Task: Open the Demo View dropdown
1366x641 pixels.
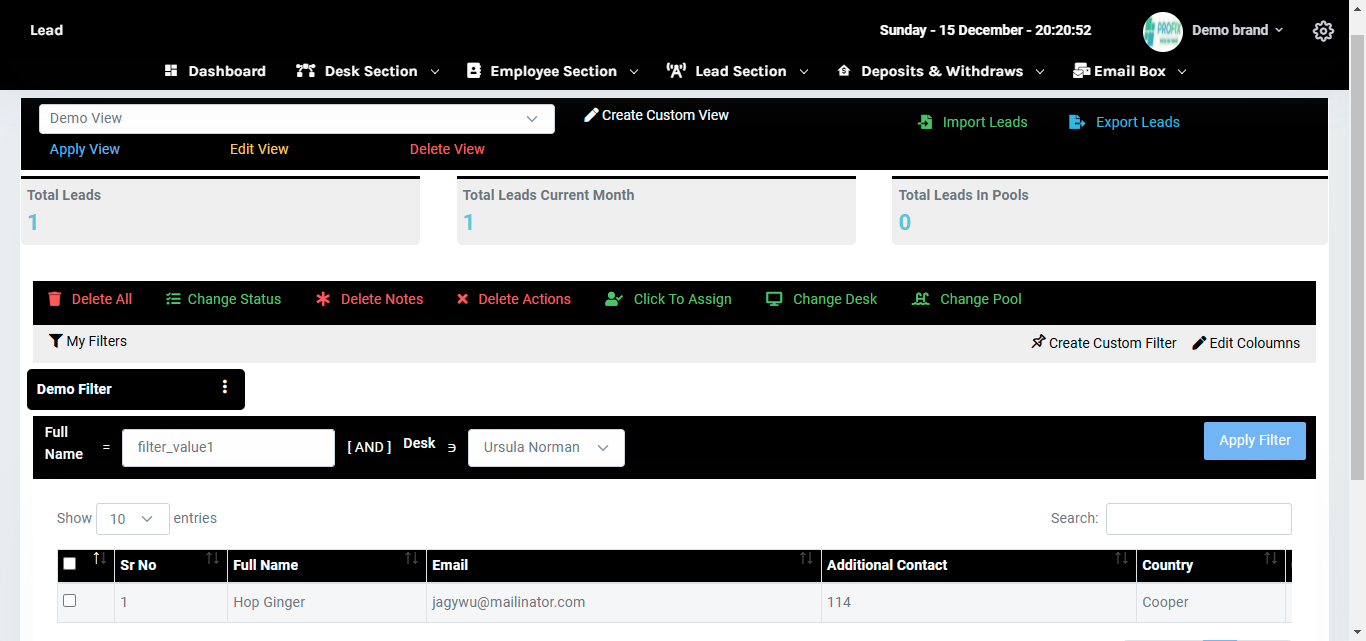Action: click(x=296, y=119)
